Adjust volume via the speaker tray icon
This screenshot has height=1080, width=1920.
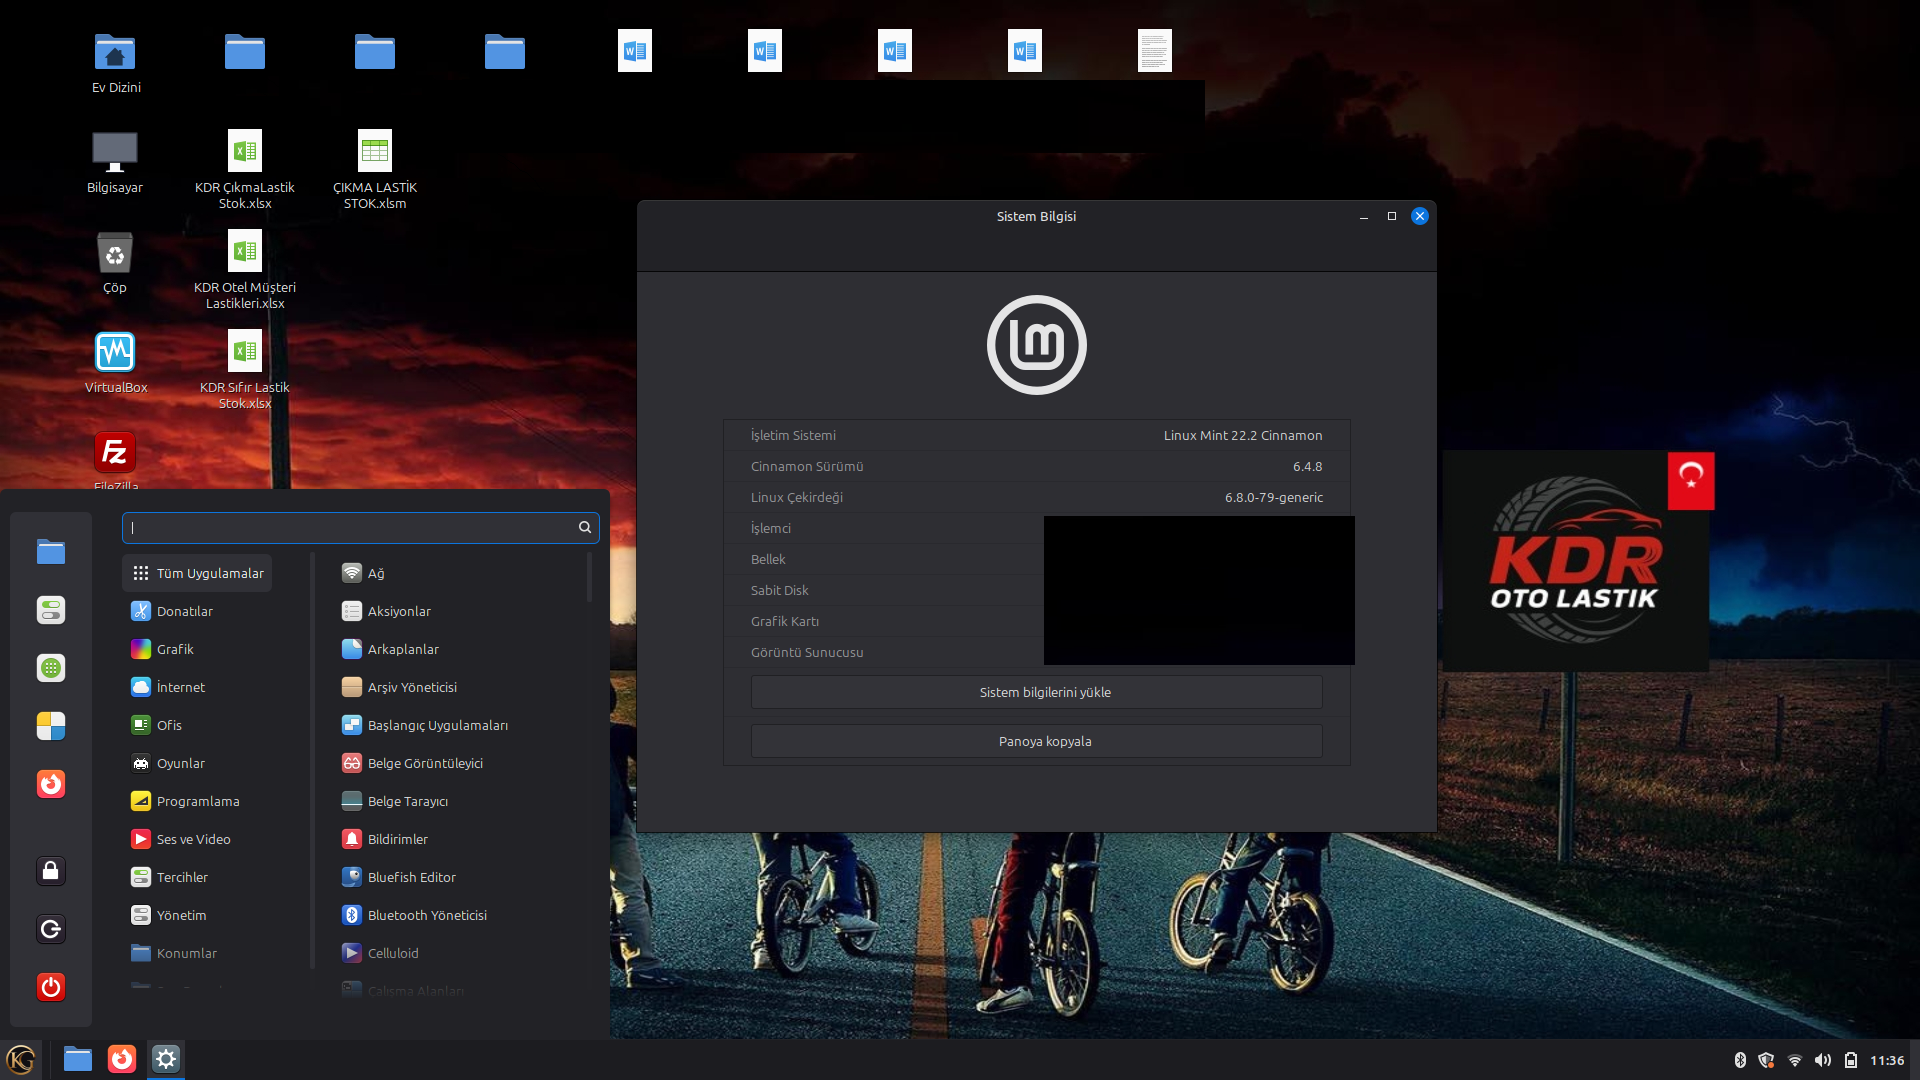tap(1824, 1059)
